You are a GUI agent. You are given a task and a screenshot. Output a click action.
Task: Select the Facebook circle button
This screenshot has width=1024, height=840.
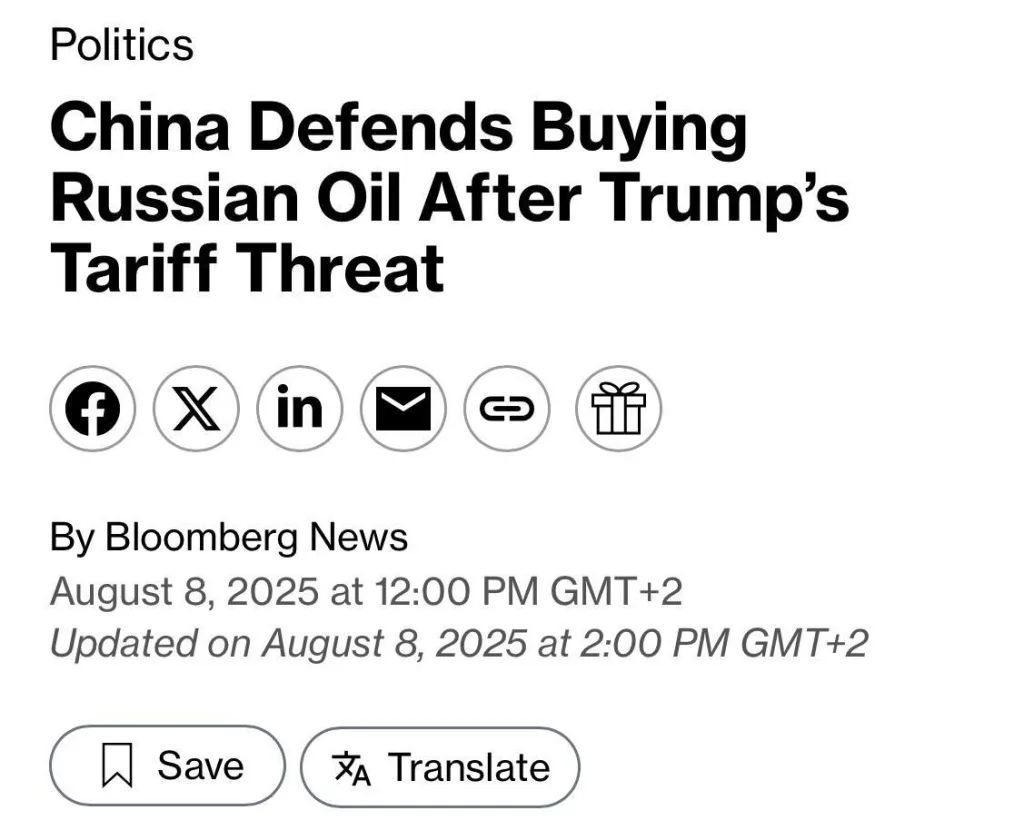[92, 408]
